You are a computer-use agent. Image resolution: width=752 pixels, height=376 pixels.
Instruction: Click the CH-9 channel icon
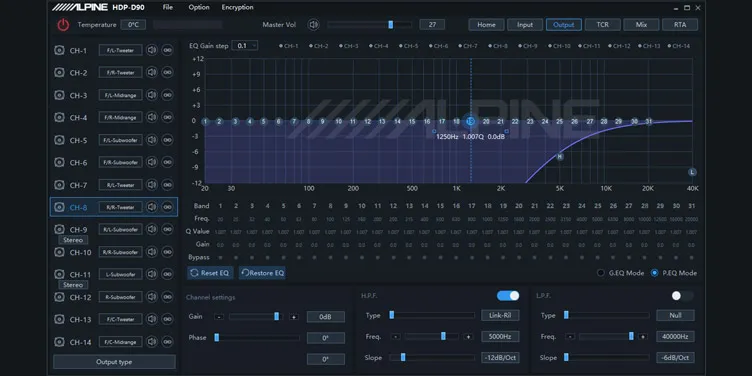[x=59, y=229]
